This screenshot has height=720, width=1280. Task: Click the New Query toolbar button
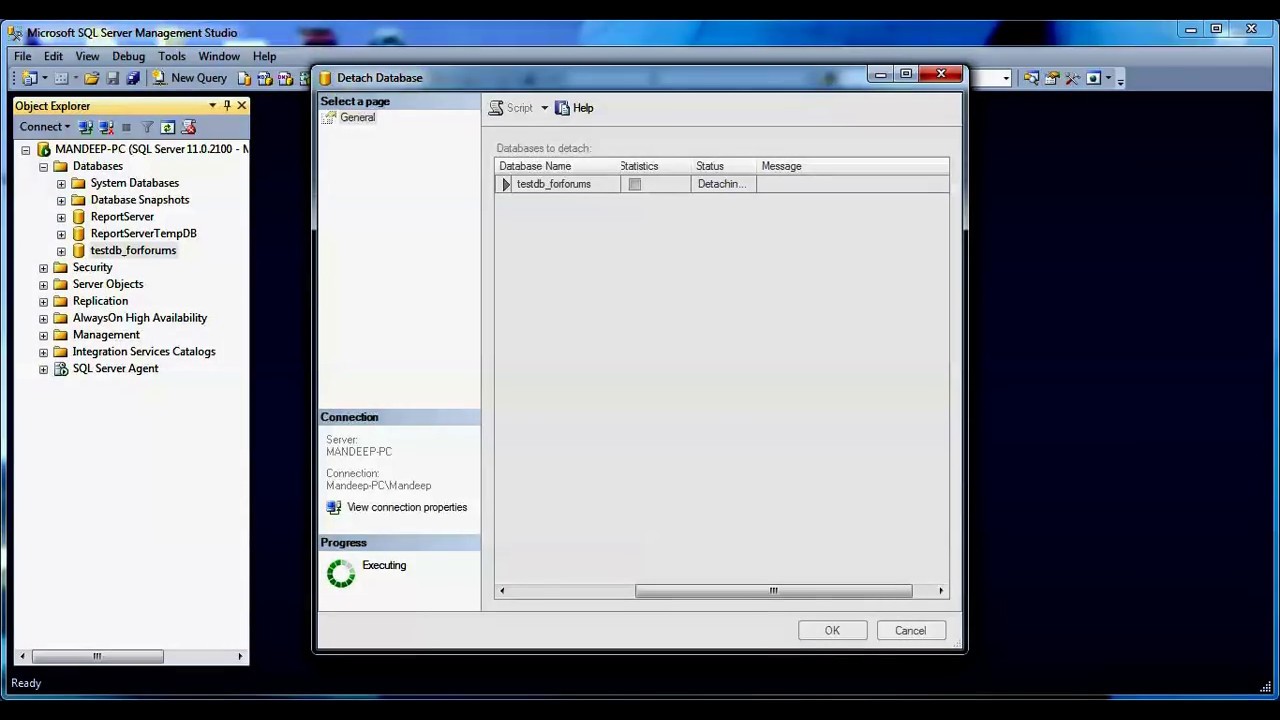point(190,78)
